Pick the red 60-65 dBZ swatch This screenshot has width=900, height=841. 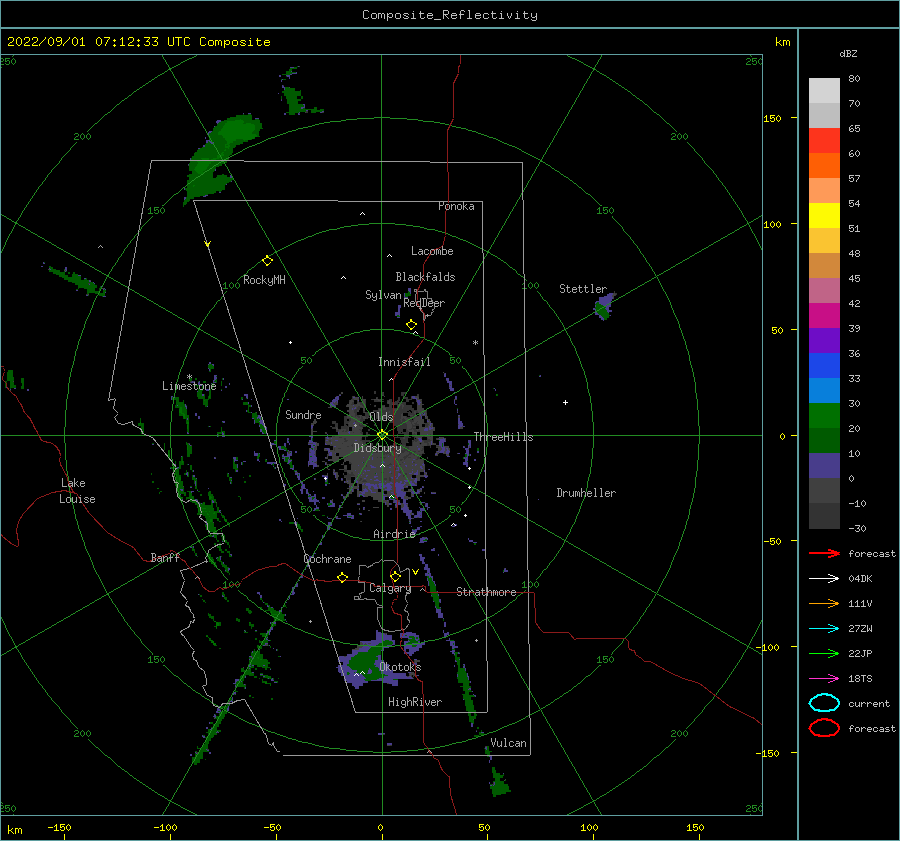[824, 141]
